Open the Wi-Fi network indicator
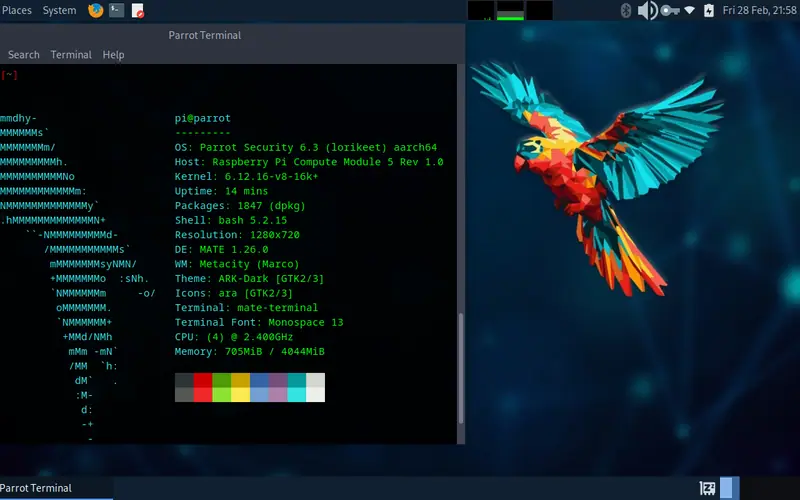 689,10
